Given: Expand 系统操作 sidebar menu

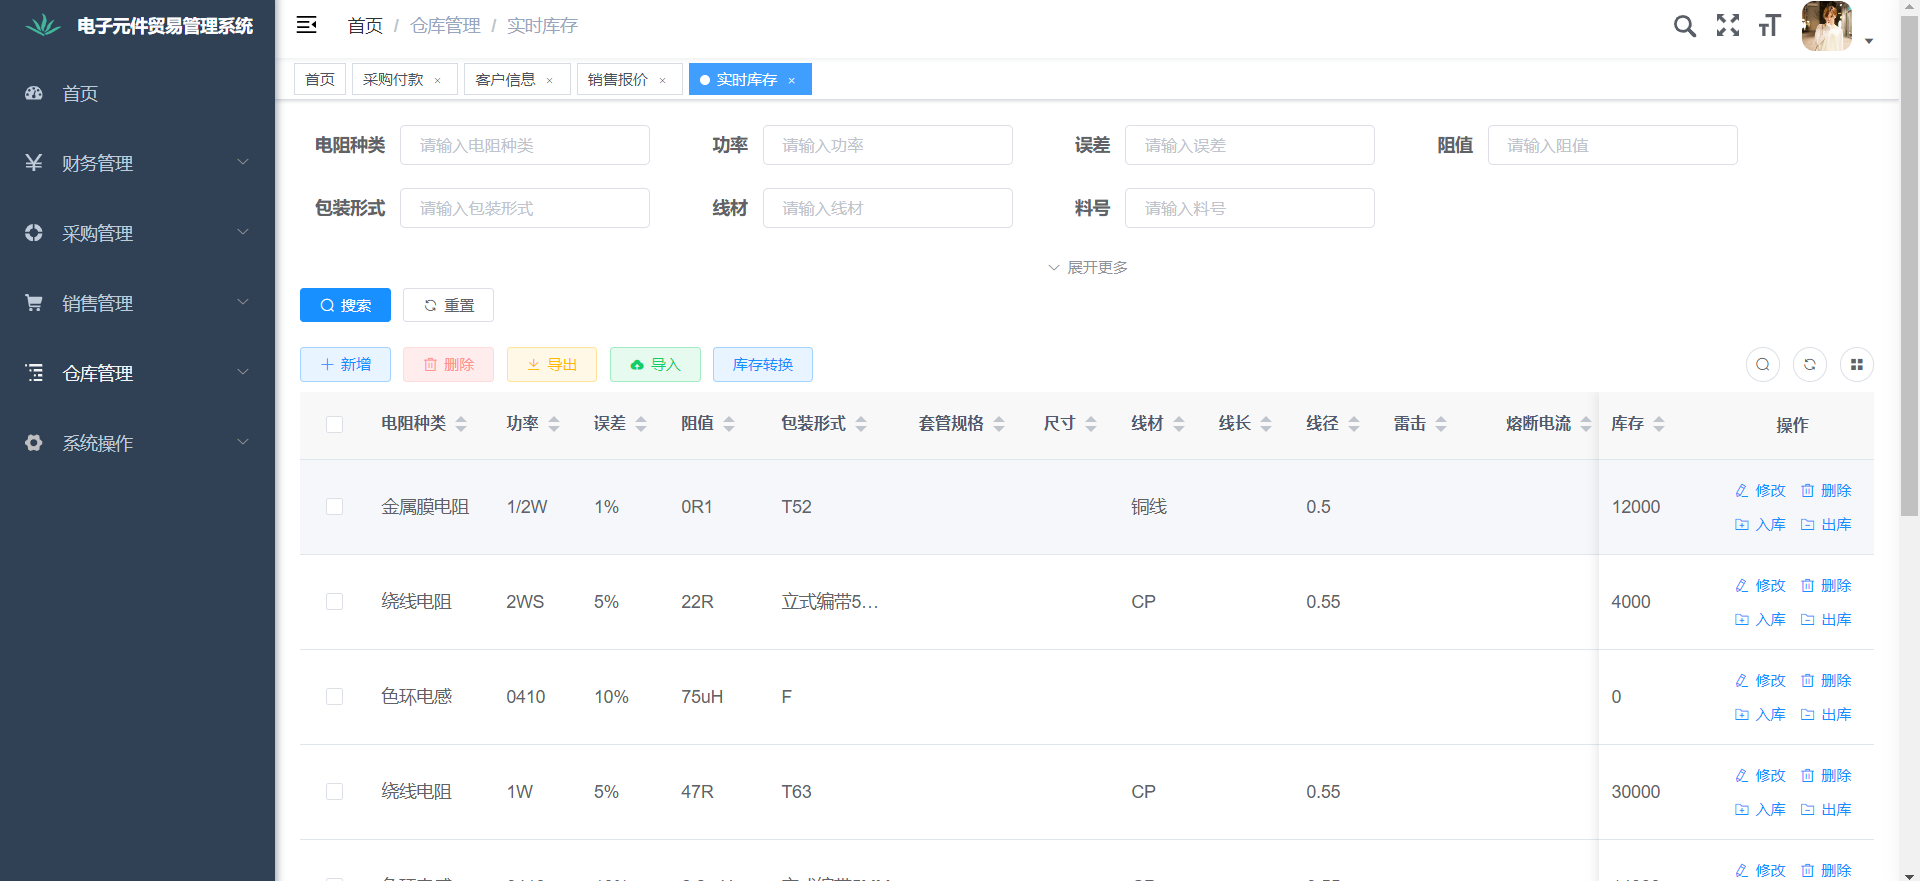Looking at the screenshot, I should pyautogui.click(x=138, y=443).
